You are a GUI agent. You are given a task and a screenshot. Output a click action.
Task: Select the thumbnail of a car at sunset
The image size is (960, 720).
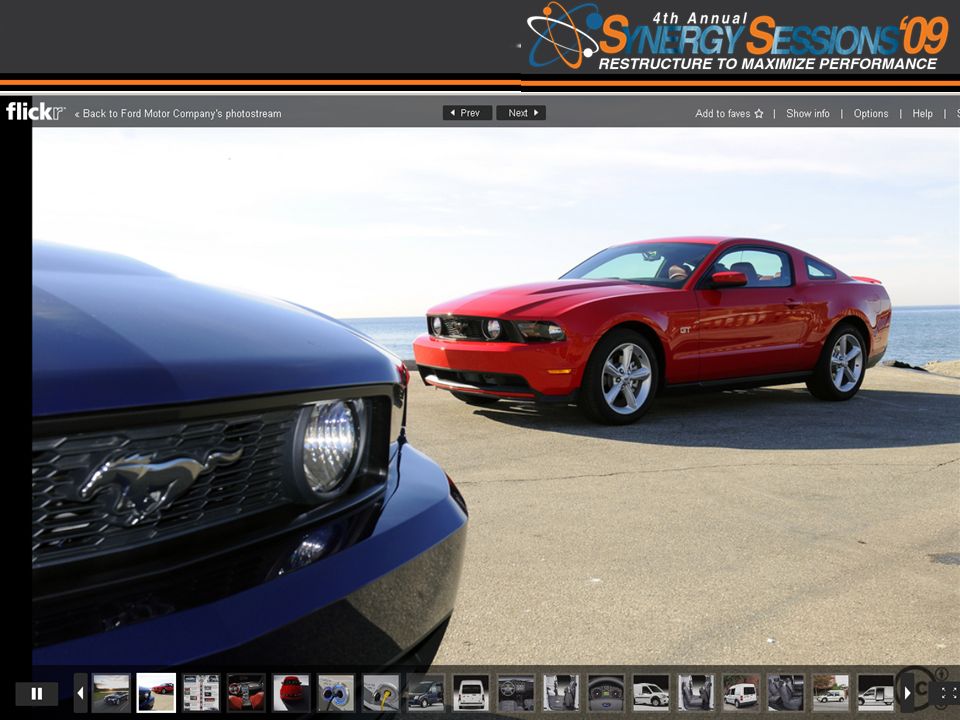pos(111,692)
